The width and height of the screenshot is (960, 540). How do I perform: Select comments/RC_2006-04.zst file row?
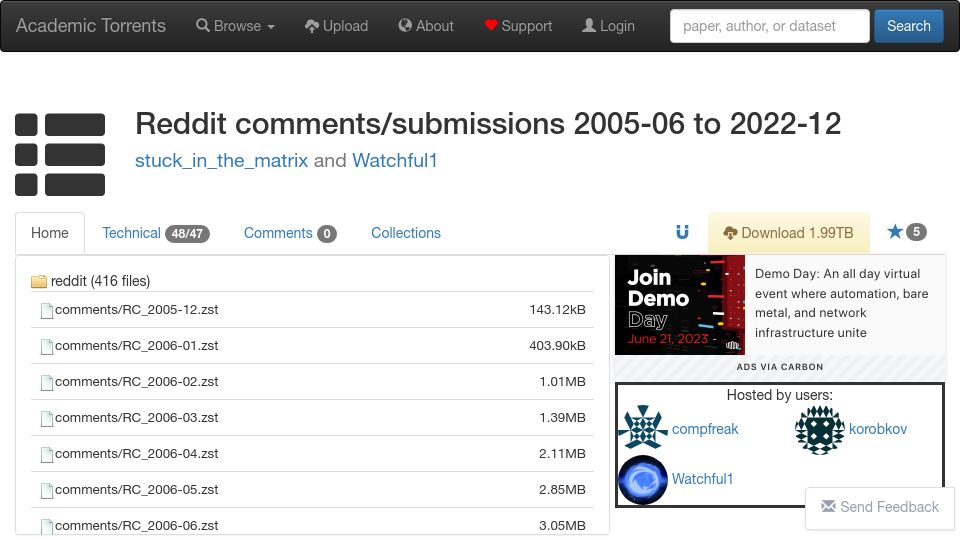(x=312, y=454)
